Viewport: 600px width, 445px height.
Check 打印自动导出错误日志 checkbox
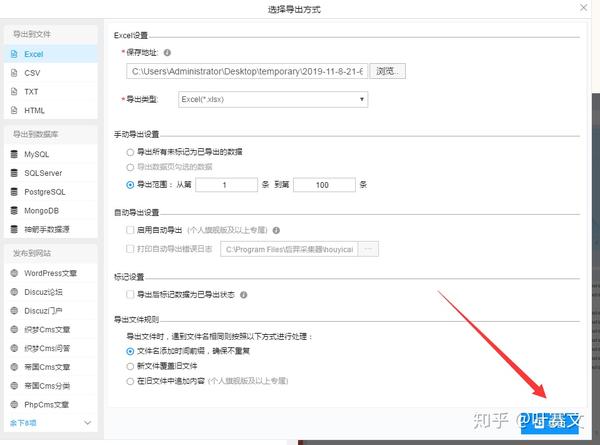(x=130, y=249)
